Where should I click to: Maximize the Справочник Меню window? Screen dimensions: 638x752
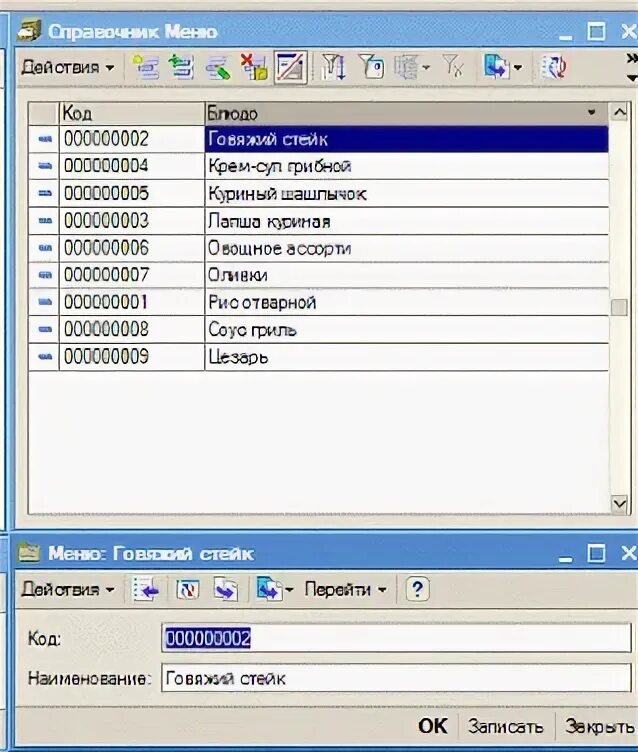coord(596,32)
